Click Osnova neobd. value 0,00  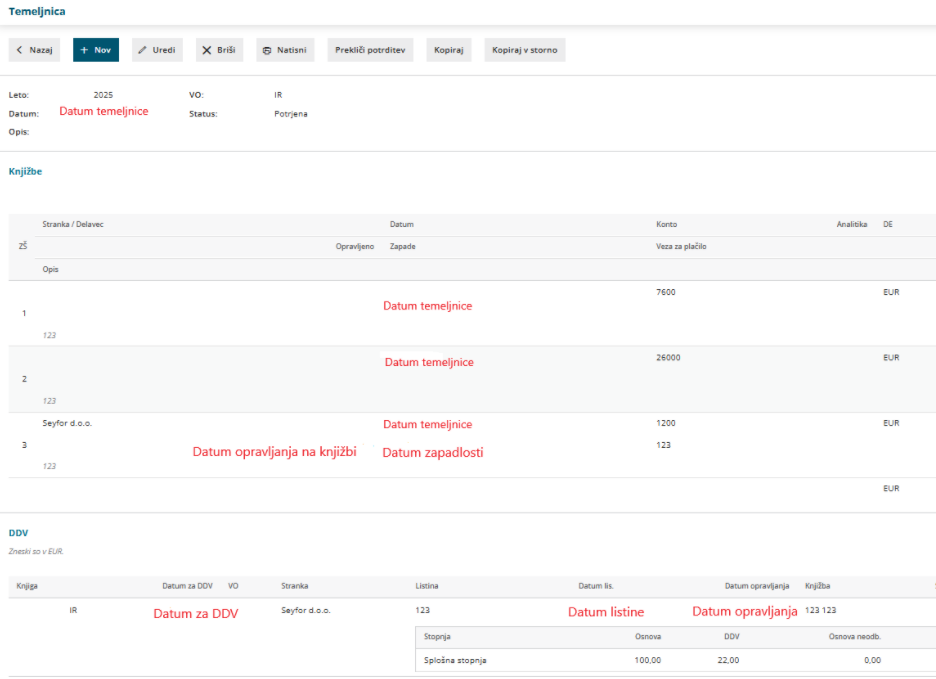point(872,660)
